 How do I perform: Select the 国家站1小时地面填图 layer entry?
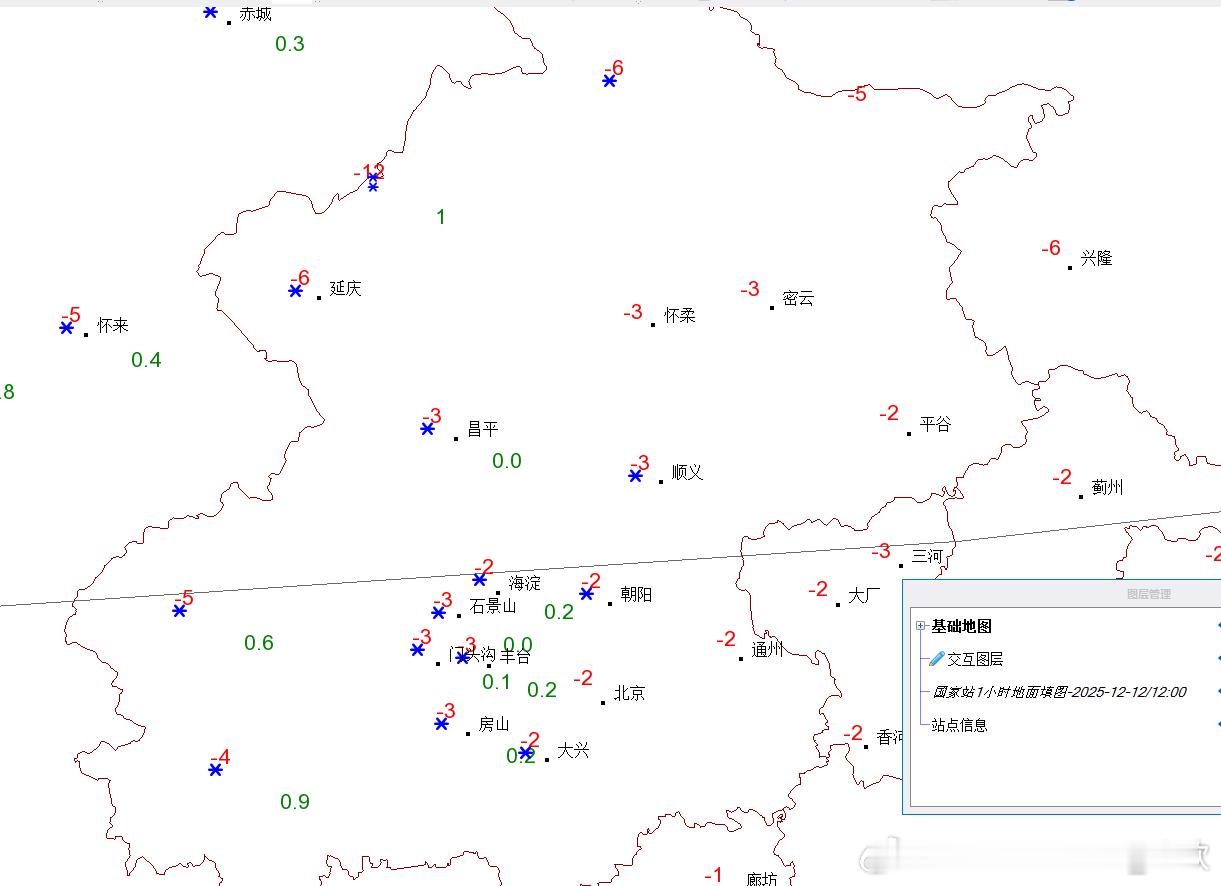pyautogui.click(x=1059, y=692)
